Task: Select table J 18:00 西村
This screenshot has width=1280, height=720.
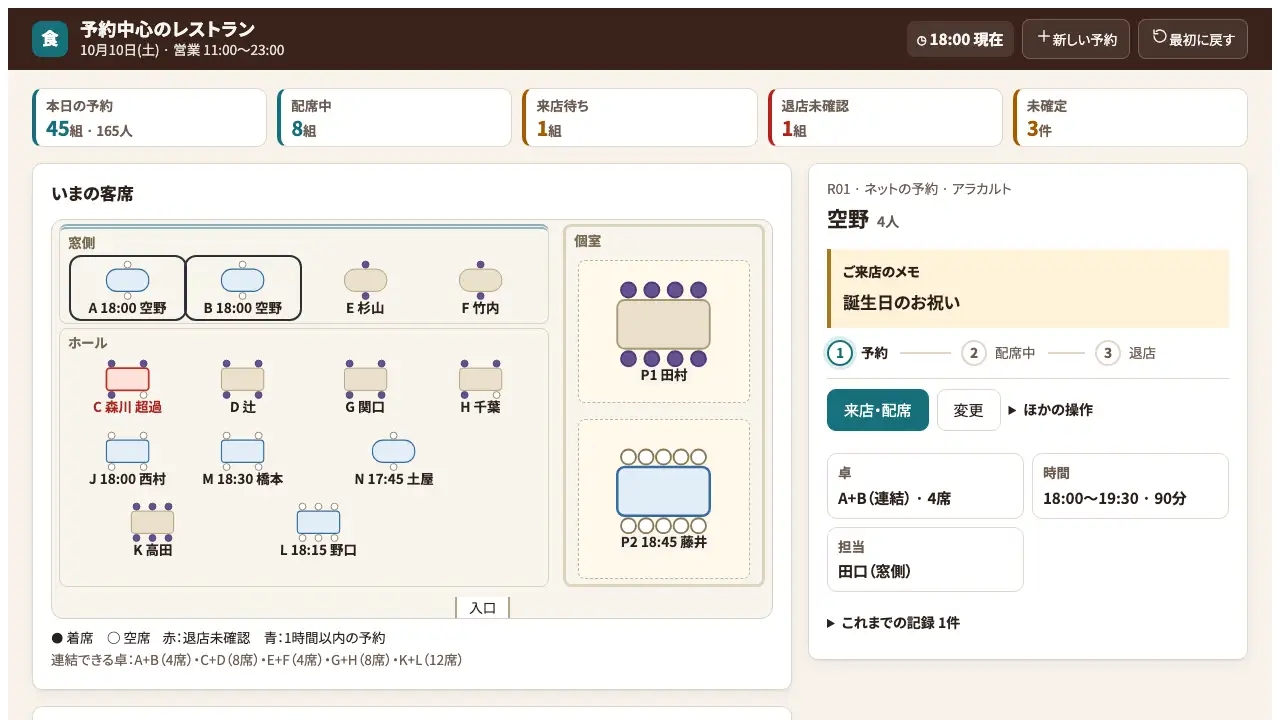Action: [x=127, y=459]
